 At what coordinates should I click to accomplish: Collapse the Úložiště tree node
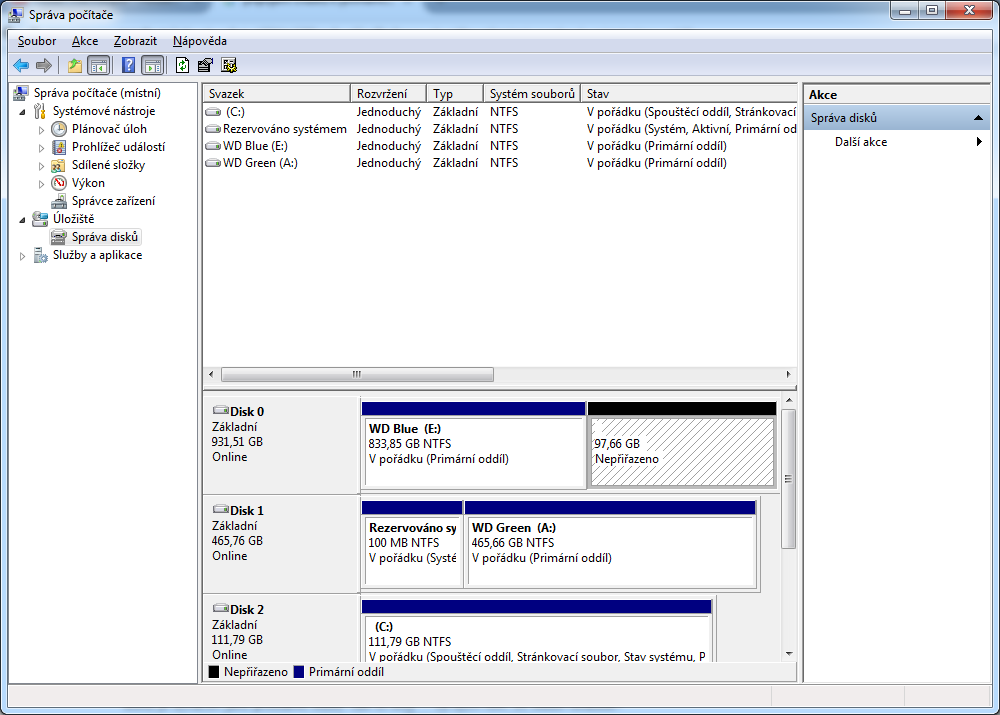(22, 219)
